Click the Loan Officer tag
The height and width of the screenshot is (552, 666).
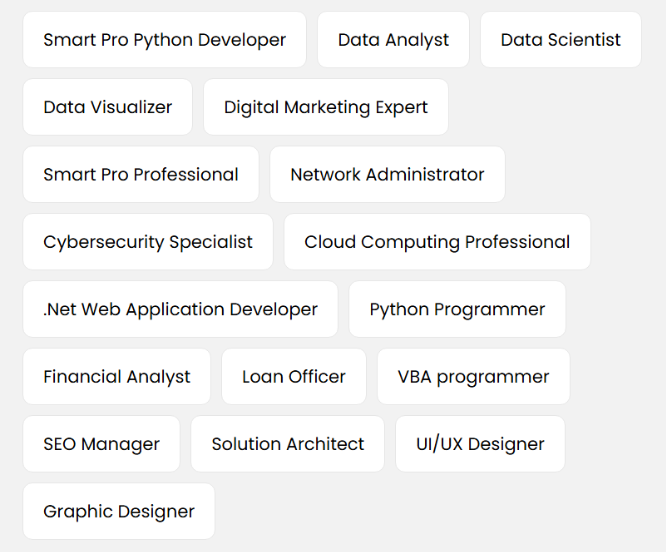293,377
